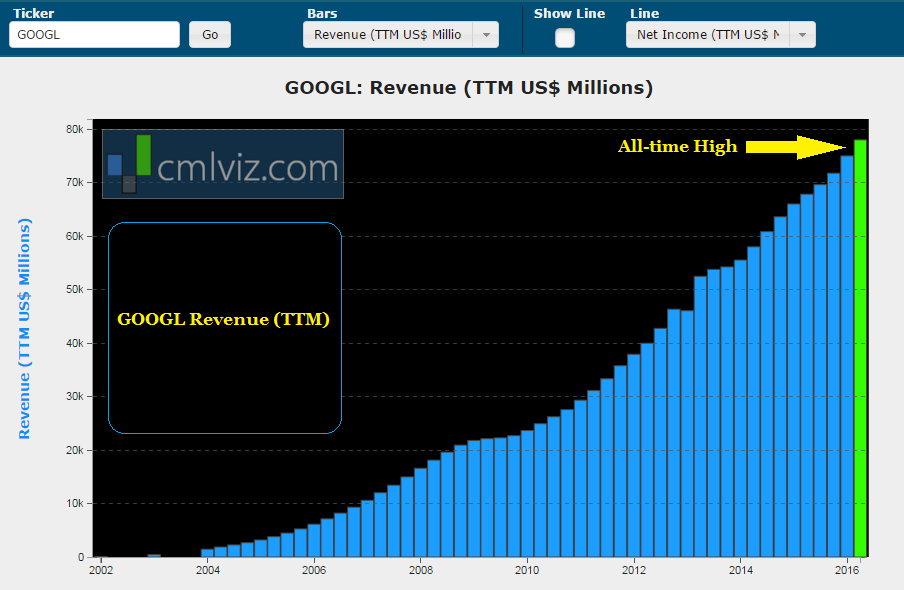Click the Go button
904x590 pixels.
(x=210, y=35)
